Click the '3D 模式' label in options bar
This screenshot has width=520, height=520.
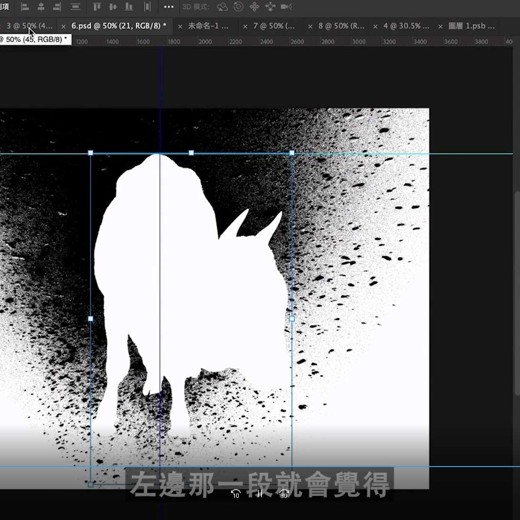pyautogui.click(x=196, y=7)
